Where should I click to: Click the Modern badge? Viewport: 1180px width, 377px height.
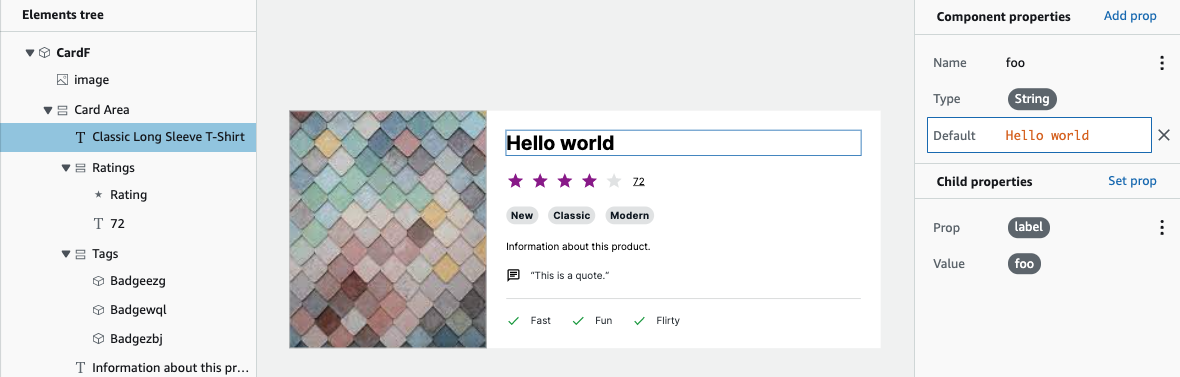630,215
